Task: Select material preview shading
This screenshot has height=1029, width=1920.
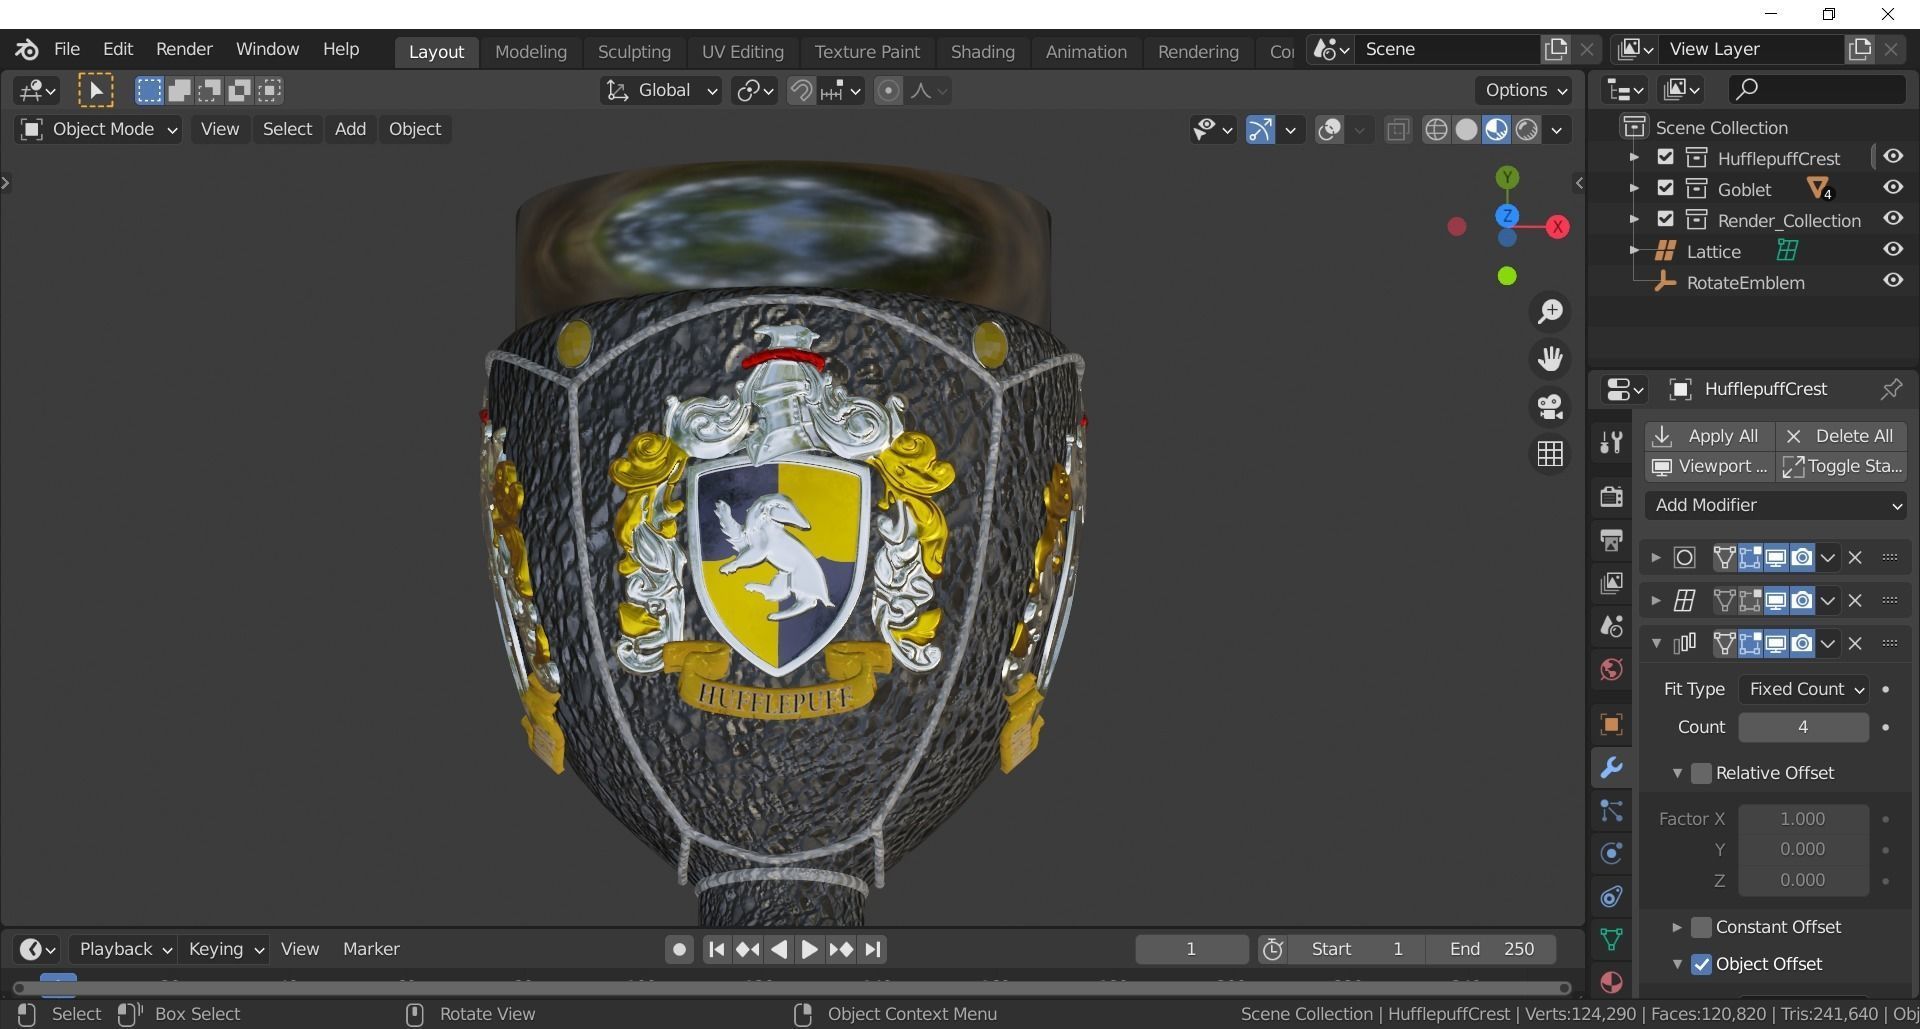Action: (1496, 130)
